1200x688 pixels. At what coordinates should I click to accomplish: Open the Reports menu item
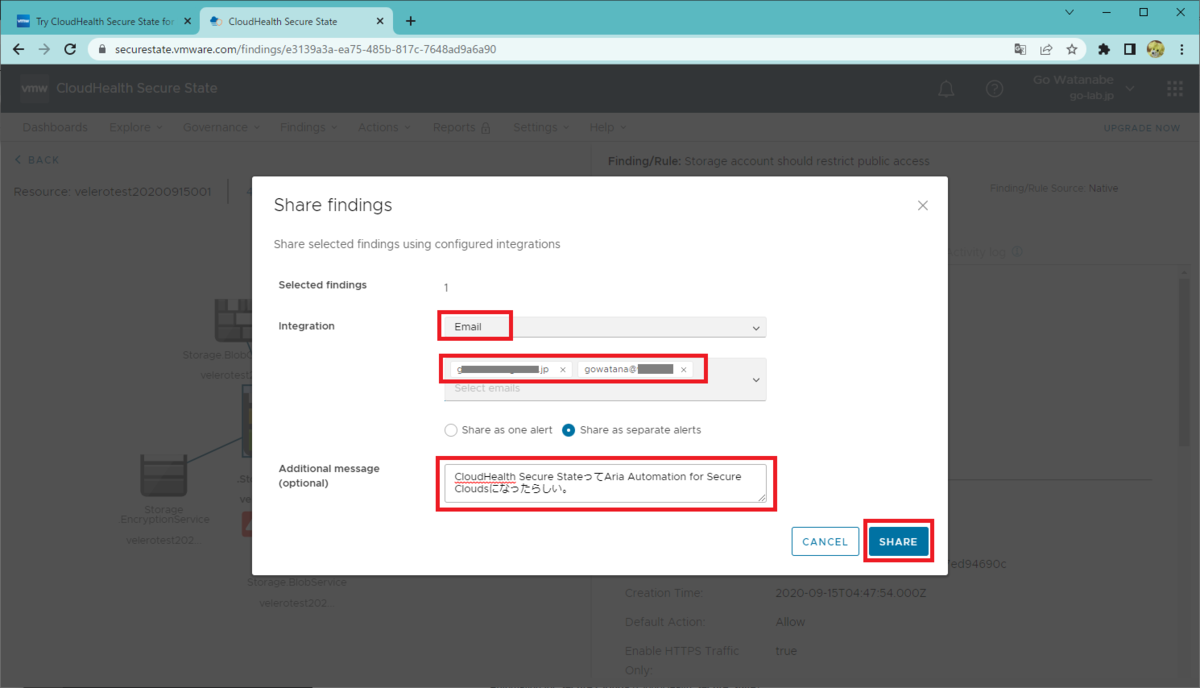click(x=461, y=127)
